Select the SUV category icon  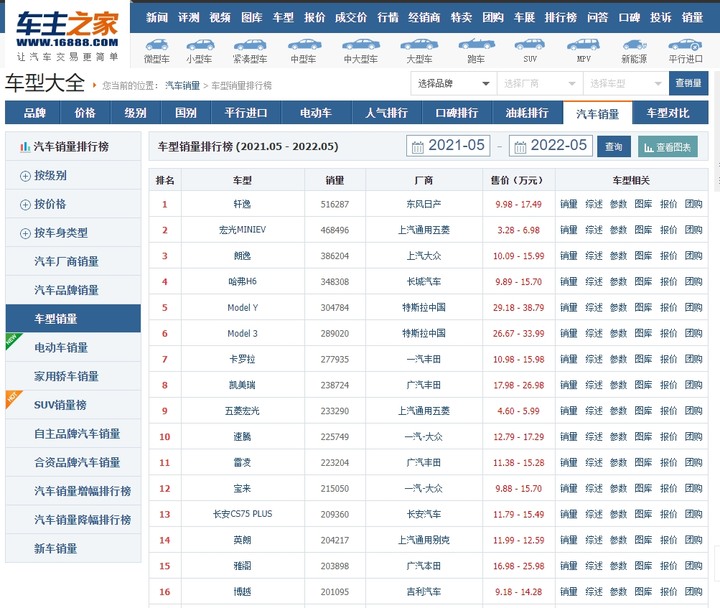529,45
